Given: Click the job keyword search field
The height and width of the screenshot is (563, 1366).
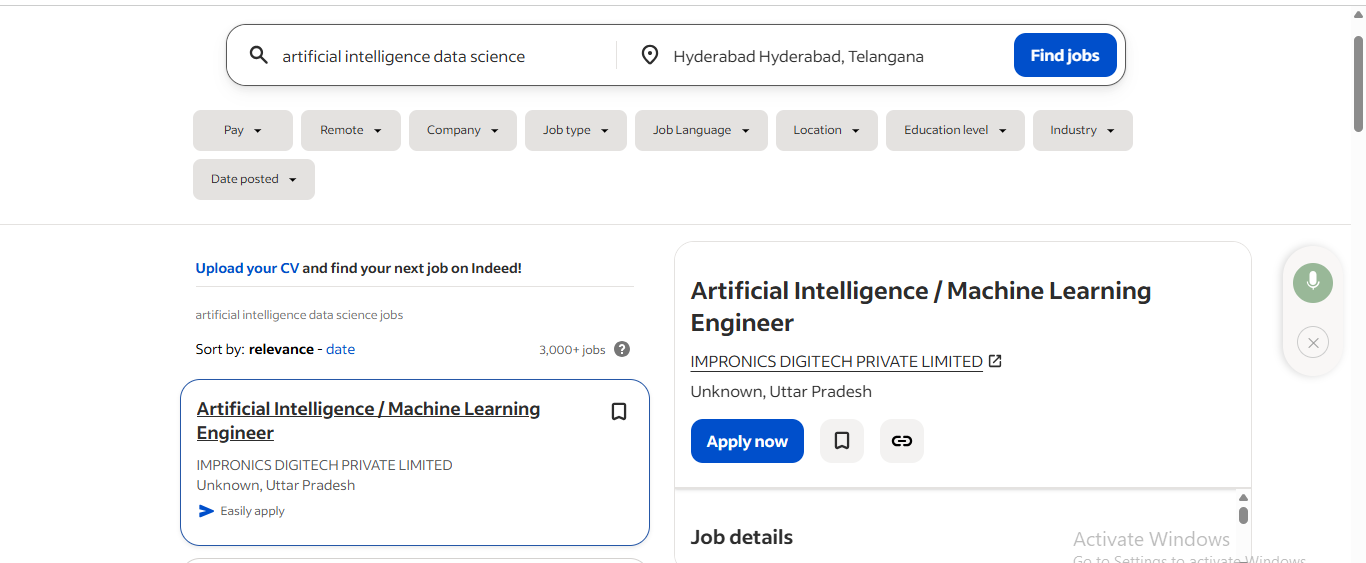Looking at the screenshot, I should pos(445,56).
